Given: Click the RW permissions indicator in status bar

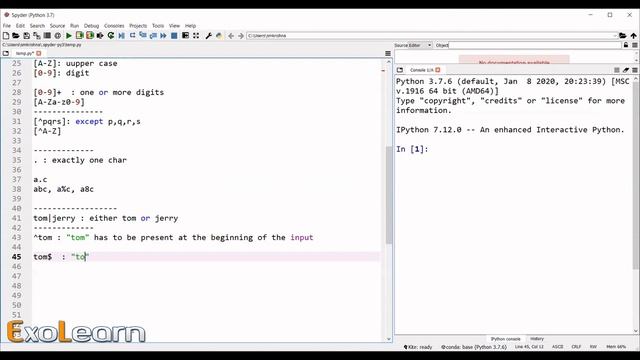Looking at the screenshot, I should [593, 347].
